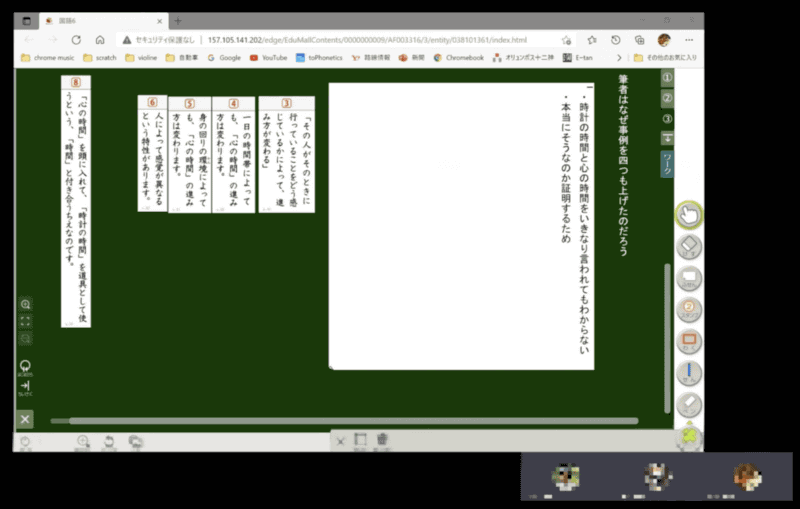
Task: Open the browser history icon
Action: click(616, 40)
